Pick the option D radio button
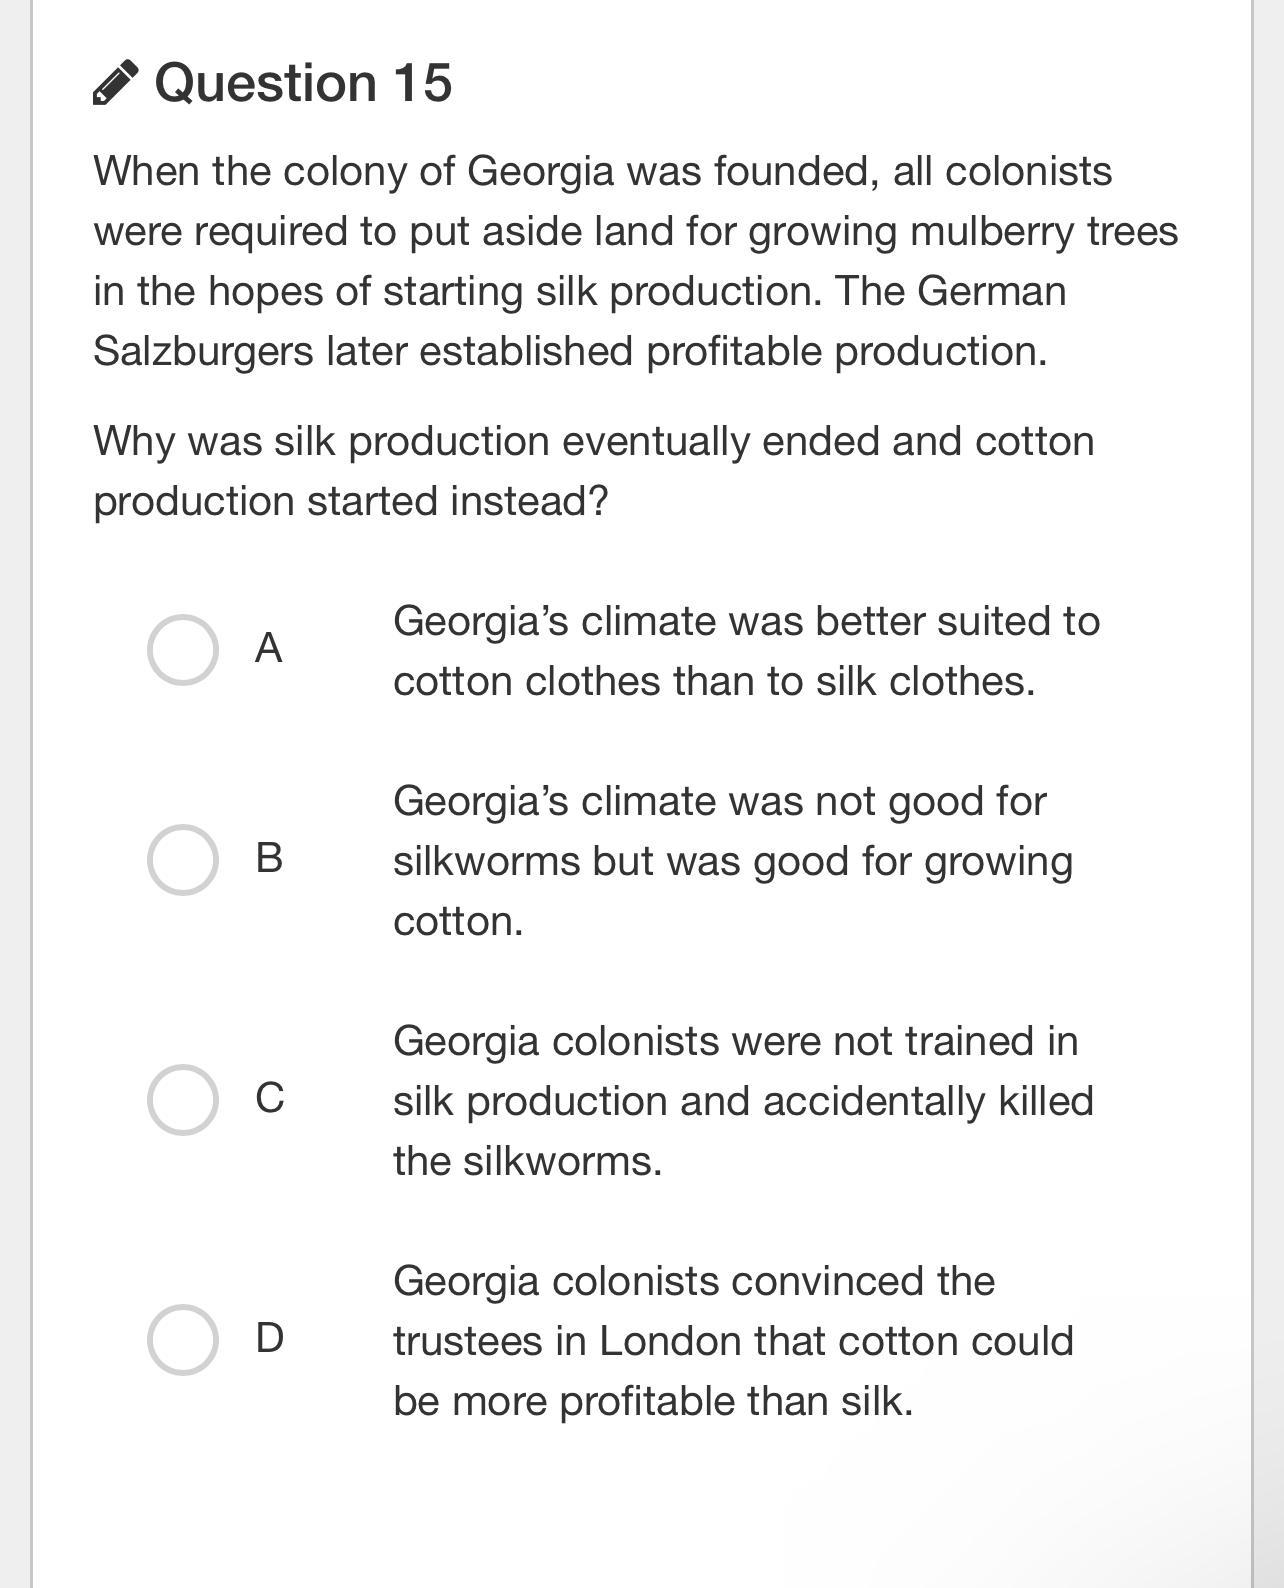The image size is (1284, 1588). click(183, 1339)
